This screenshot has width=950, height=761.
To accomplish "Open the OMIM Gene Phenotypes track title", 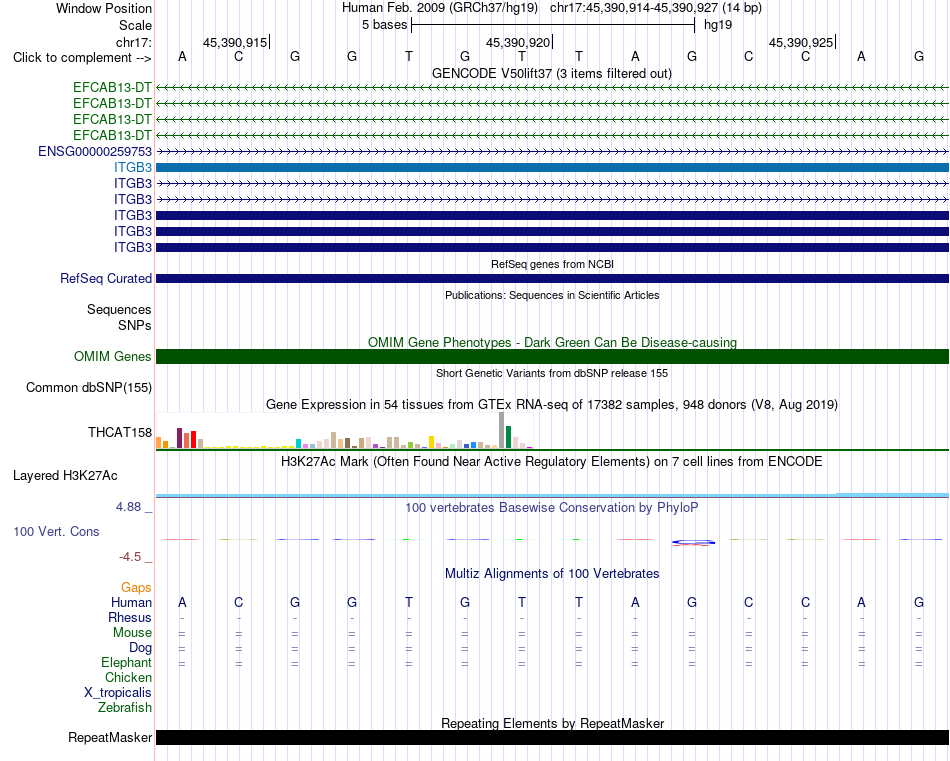I will (x=552, y=342).
